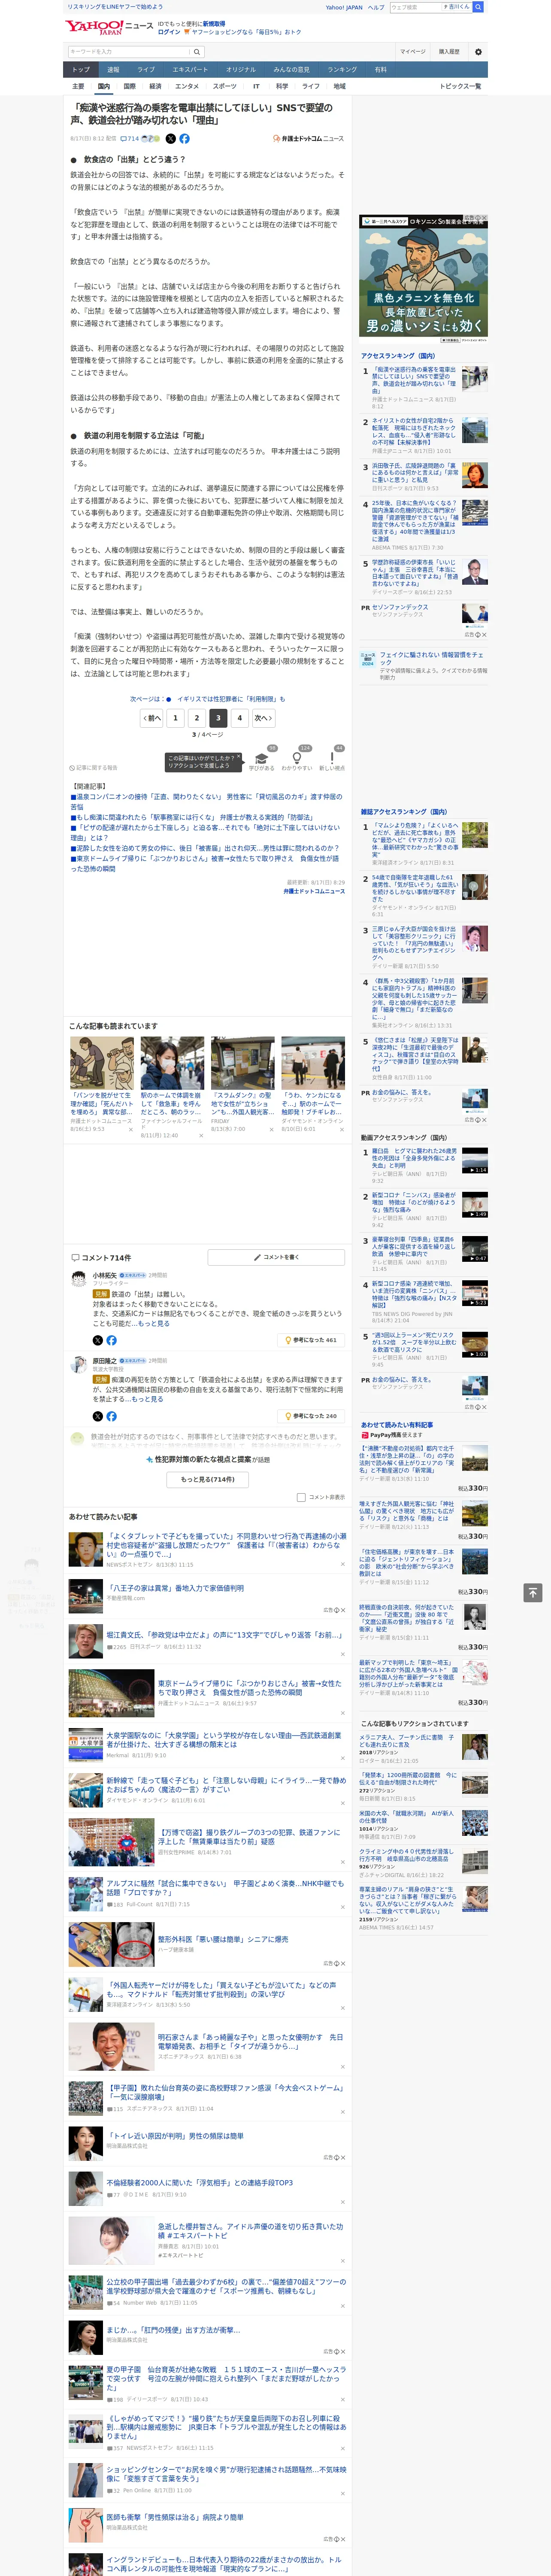Click 参考になった 461 button
The height and width of the screenshot is (2576, 551).
point(311,1340)
